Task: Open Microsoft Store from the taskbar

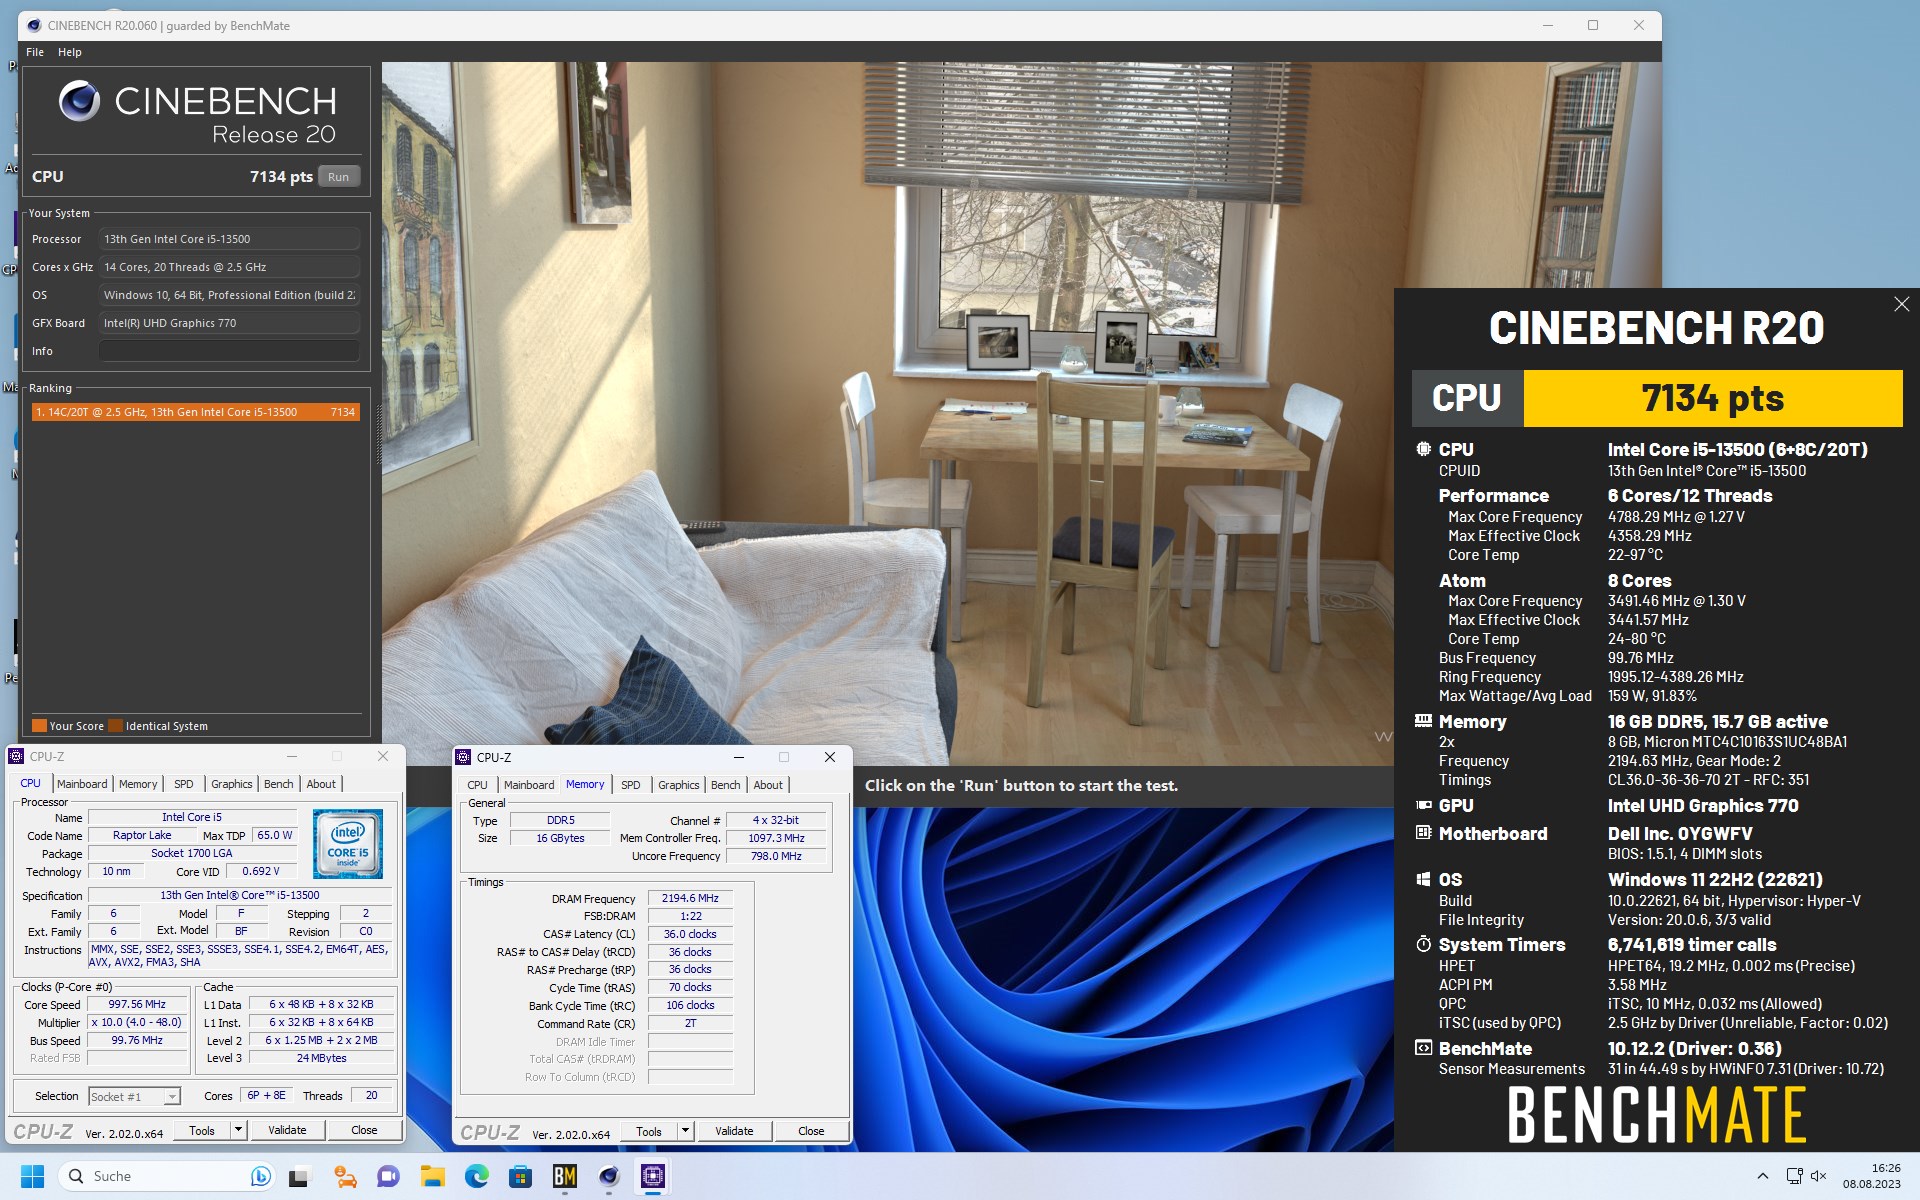Action: [521, 1176]
